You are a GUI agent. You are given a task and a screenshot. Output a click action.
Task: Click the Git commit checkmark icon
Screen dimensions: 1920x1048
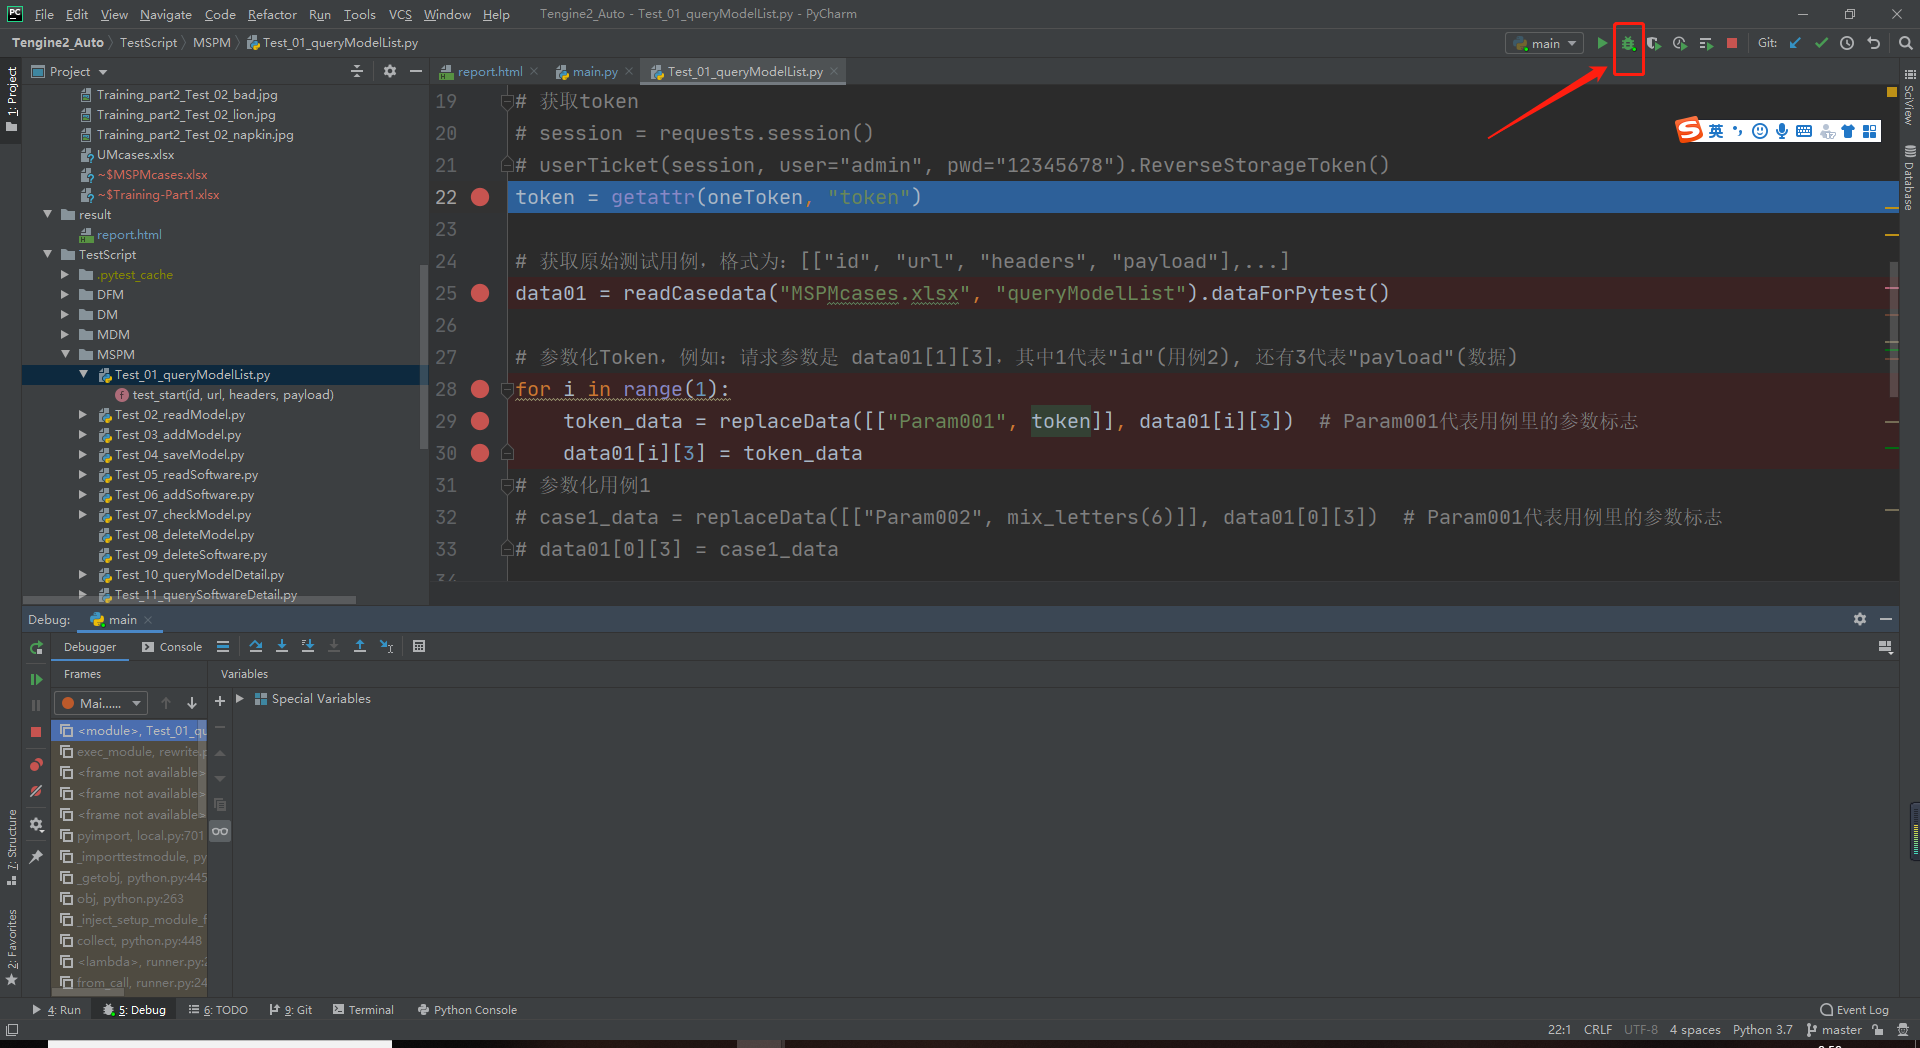coord(1821,43)
